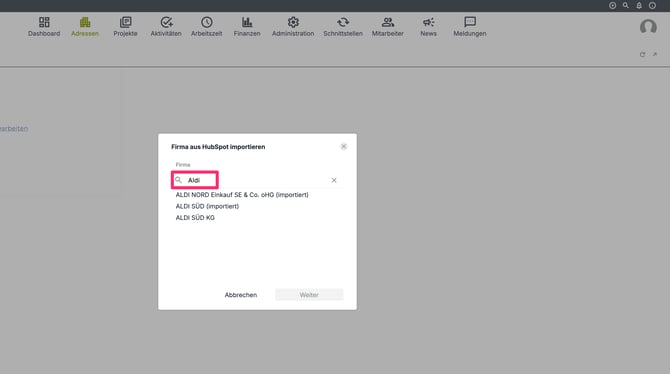Open the Projekte module

click(125, 27)
